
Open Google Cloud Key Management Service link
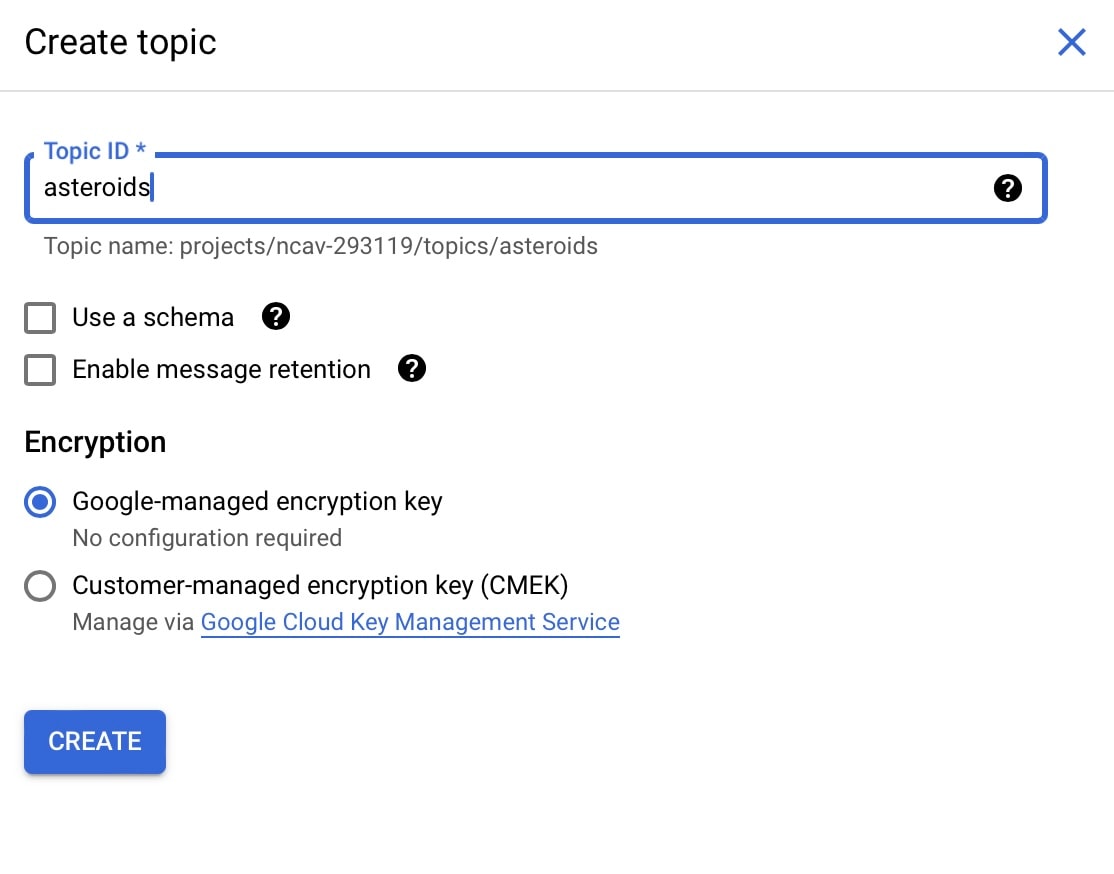410,622
